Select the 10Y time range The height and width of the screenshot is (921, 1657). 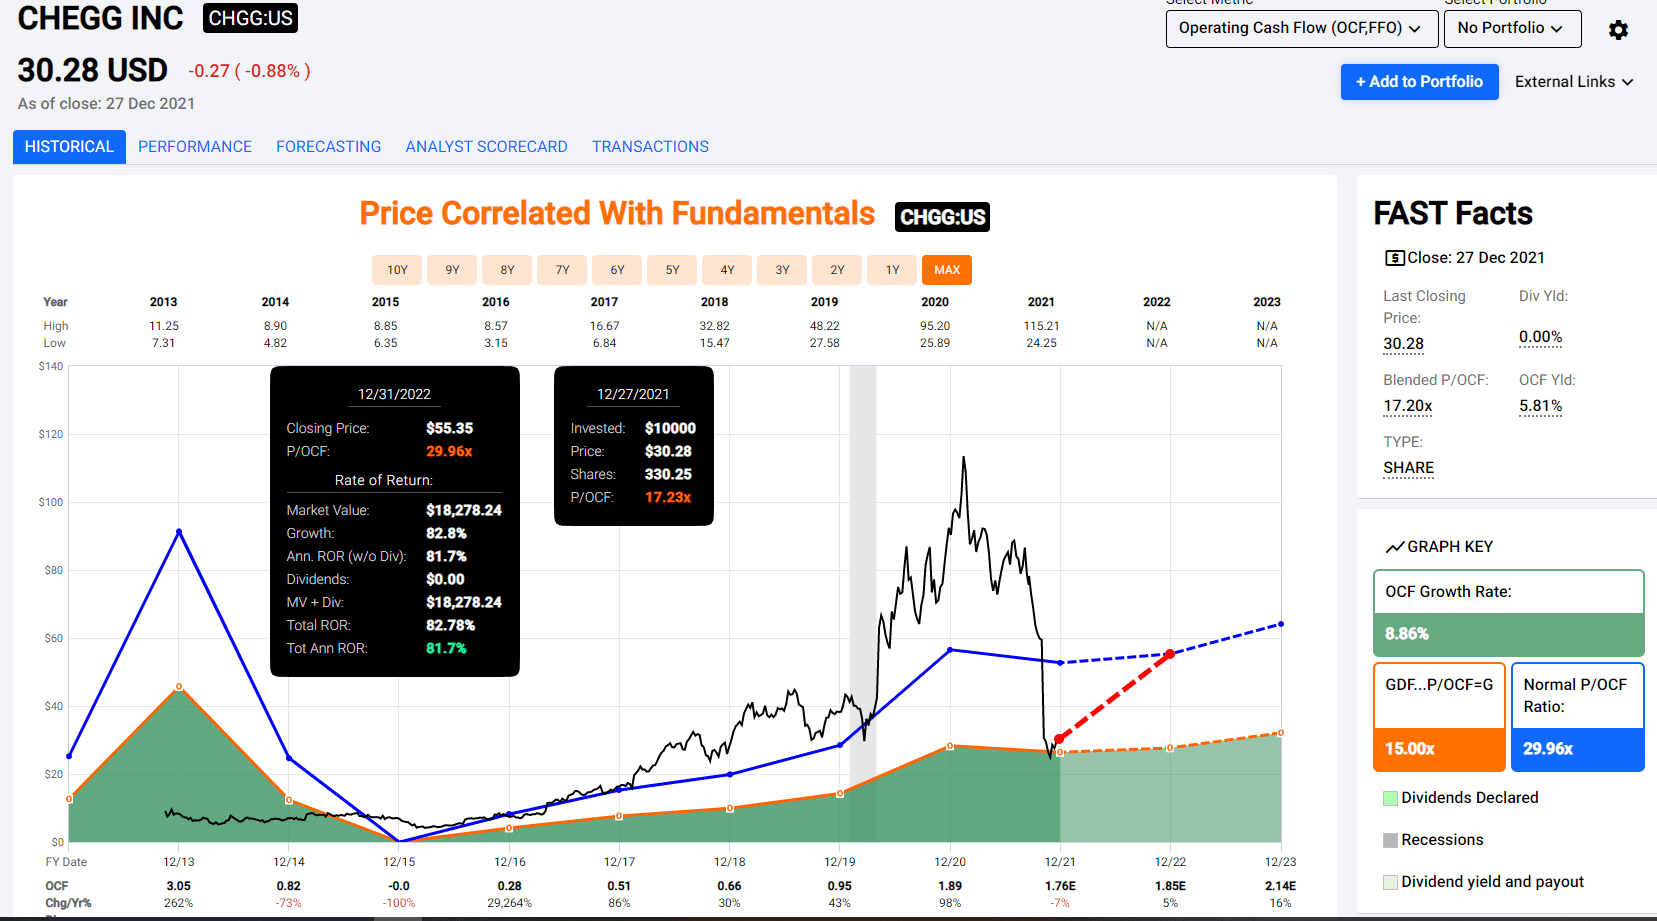(397, 270)
